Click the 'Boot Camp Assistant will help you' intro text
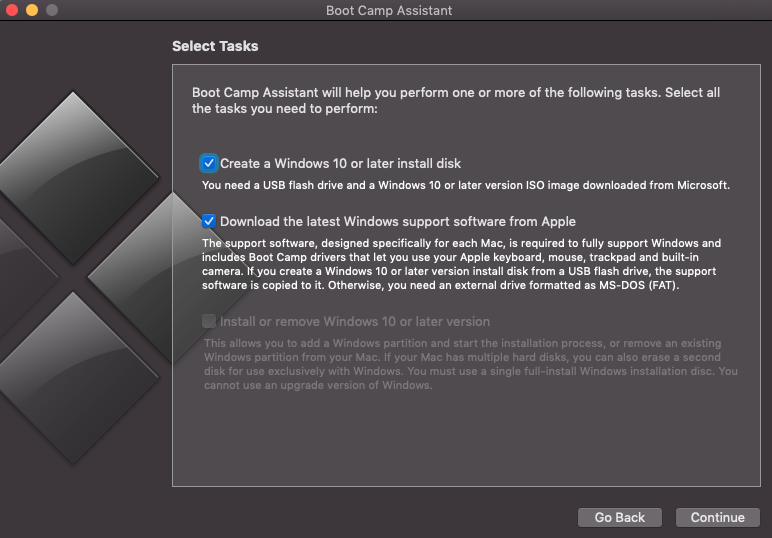 (456, 100)
